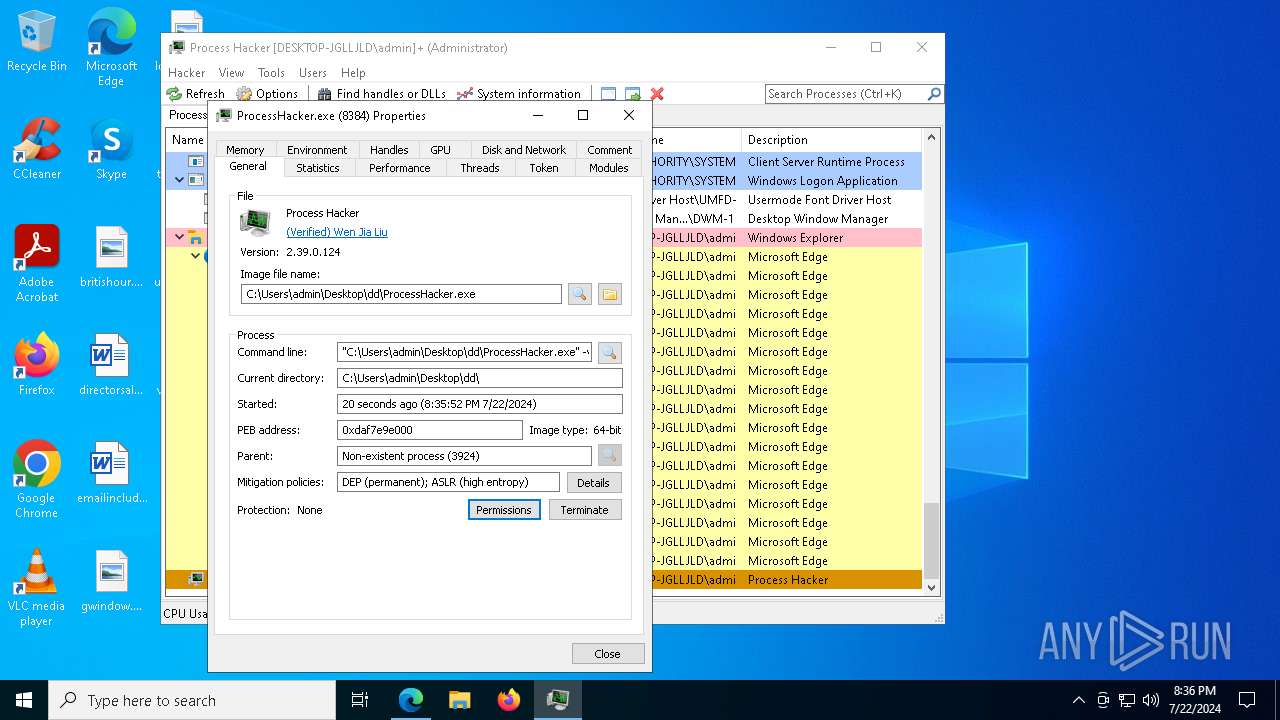Click Edge icon in taskbar
Image resolution: width=1280 pixels, height=720 pixels.
coord(411,700)
